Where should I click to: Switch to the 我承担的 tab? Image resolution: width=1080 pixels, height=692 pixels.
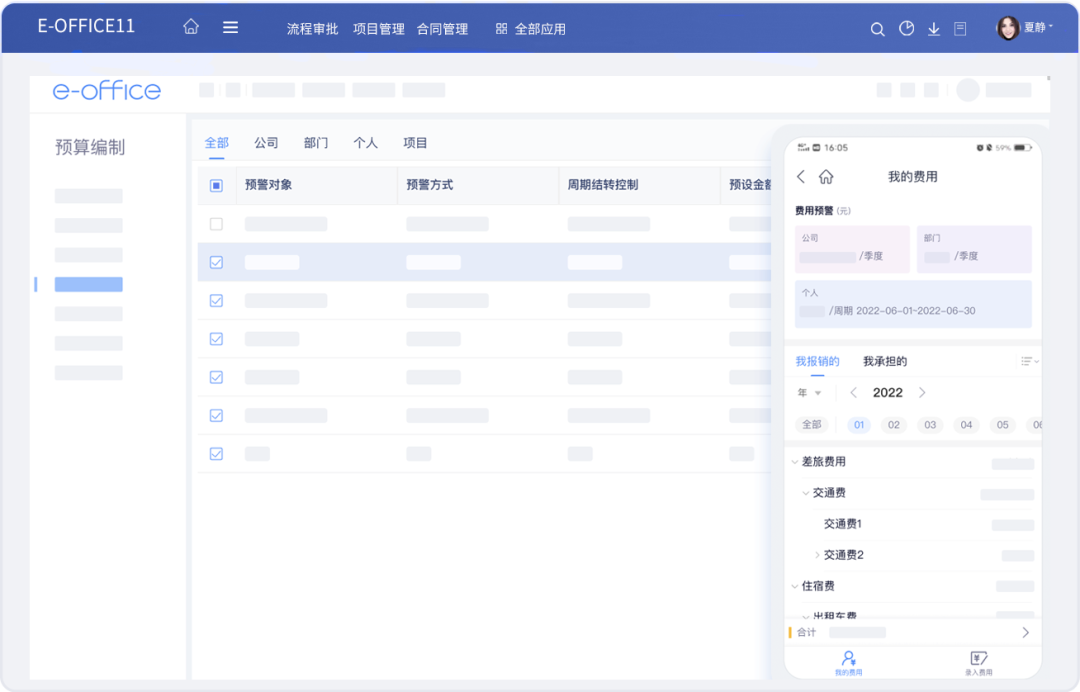tap(885, 361)
